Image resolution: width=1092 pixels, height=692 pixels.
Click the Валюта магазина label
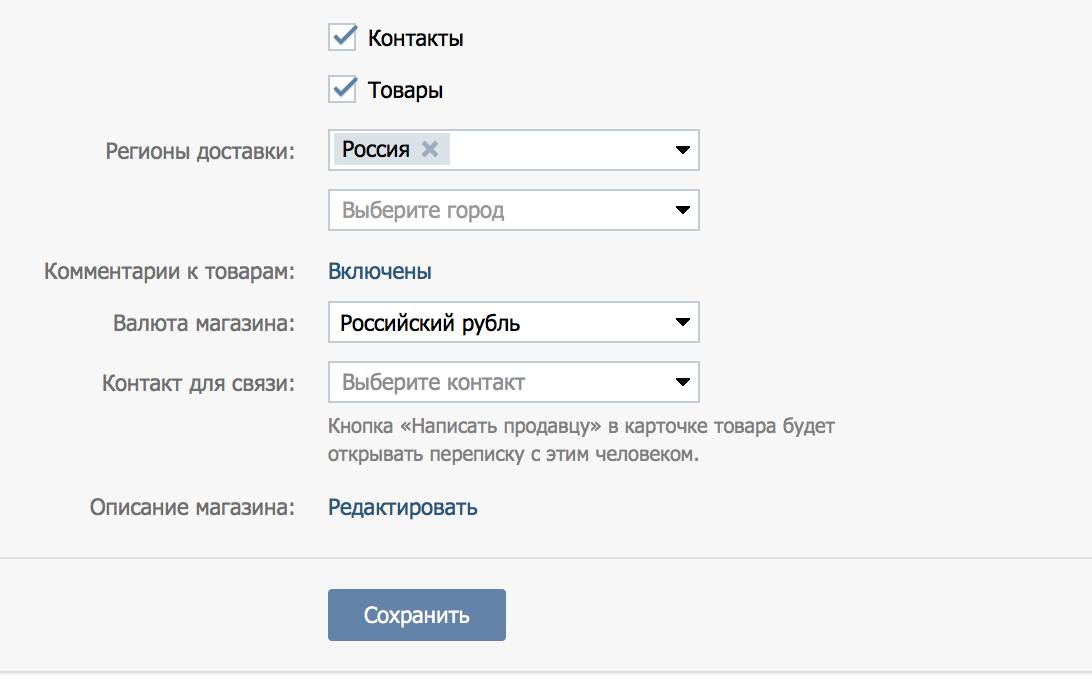204,323
